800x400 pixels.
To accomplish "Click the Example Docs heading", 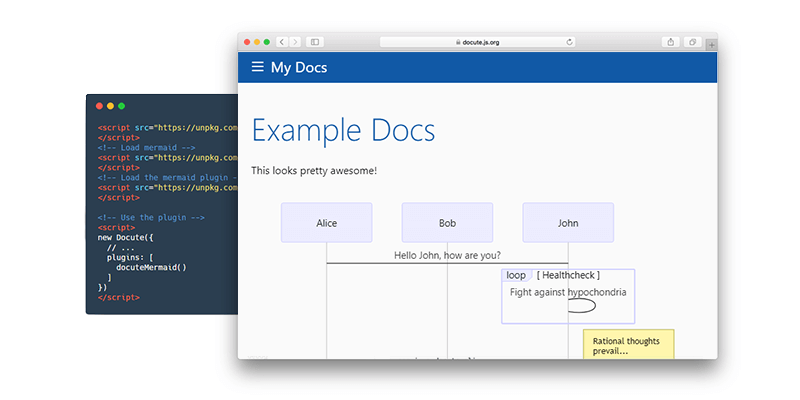I will (x=343, y=131).
